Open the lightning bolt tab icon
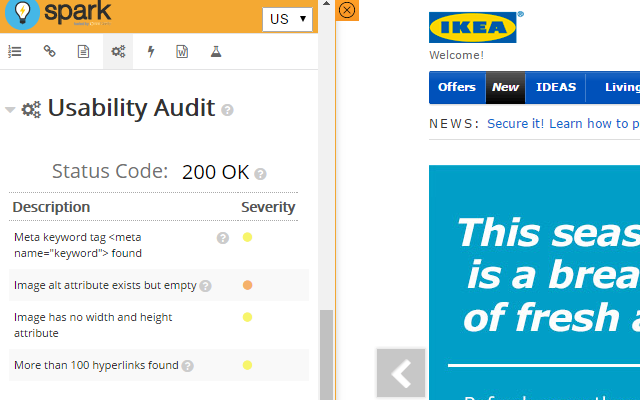 pyautogui.click(x=151, y=52)
